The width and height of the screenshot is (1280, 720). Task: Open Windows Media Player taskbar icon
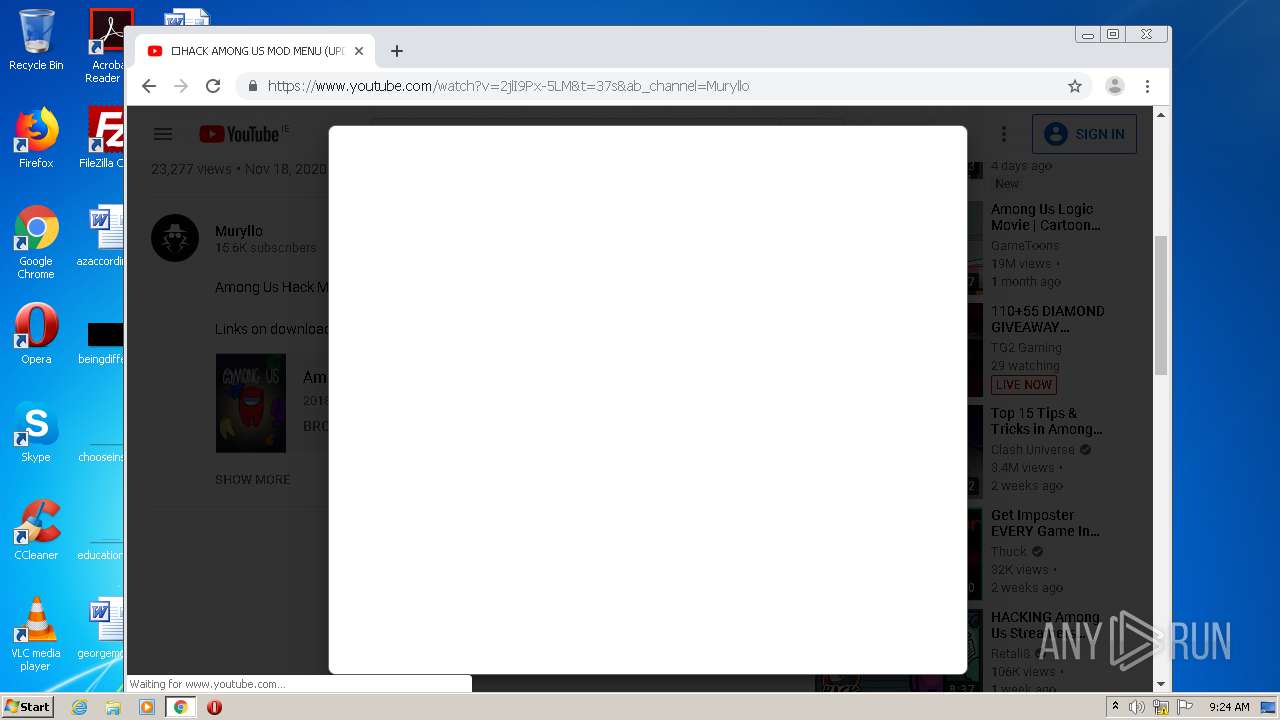point(147,707)
